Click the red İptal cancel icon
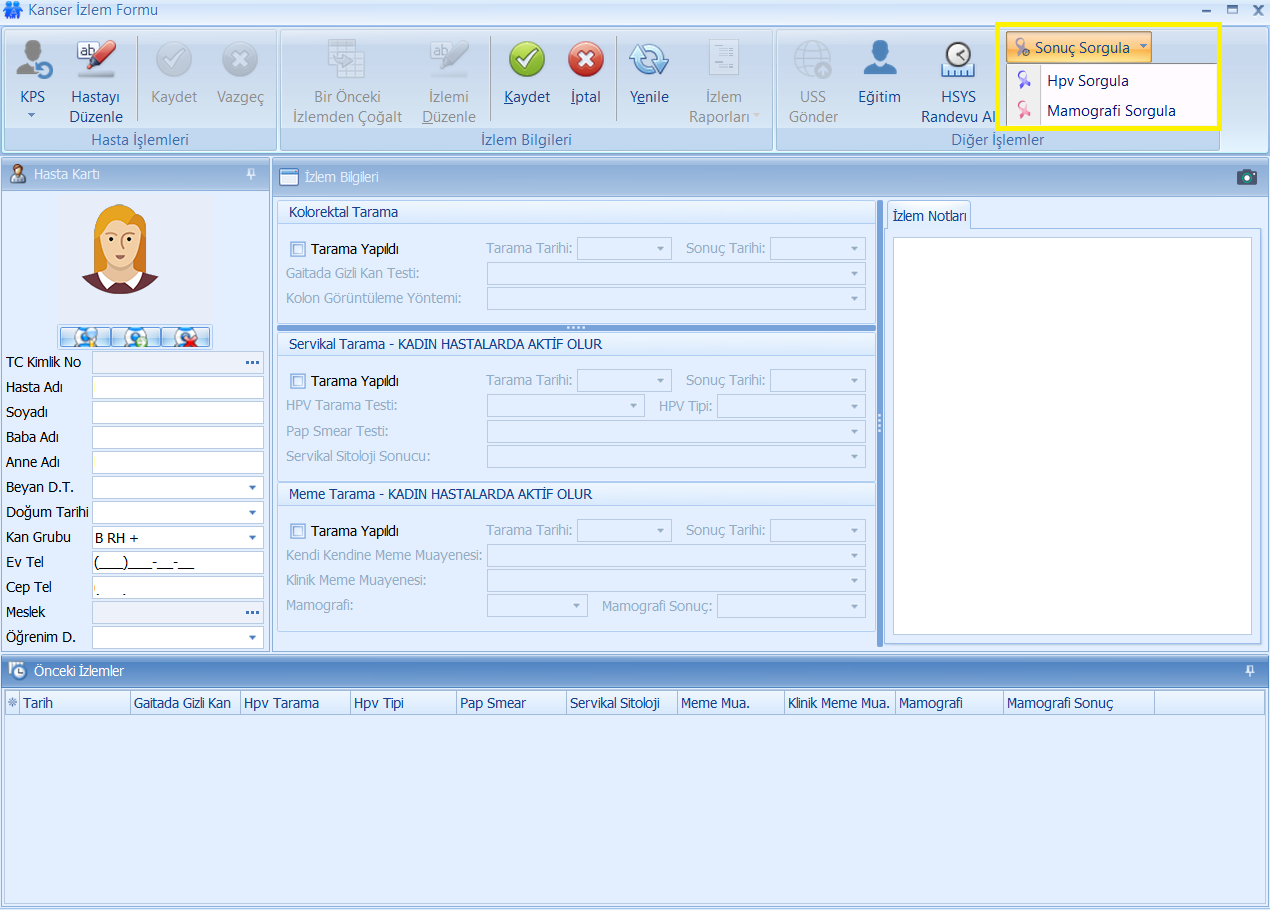This screenshot has width=1270, height=910. click(x=585, y=62)
